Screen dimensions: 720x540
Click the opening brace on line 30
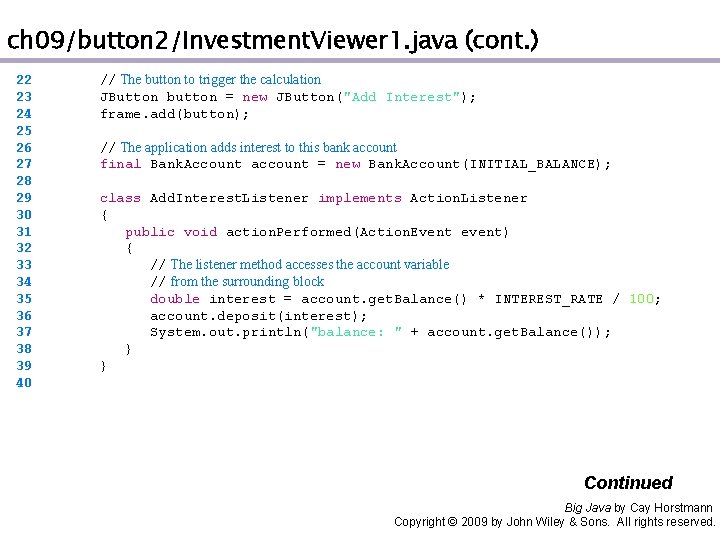point(104,215)
